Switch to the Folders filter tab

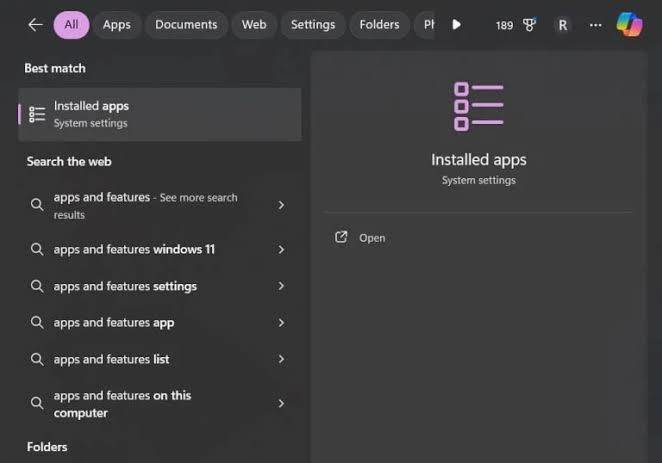380,25
